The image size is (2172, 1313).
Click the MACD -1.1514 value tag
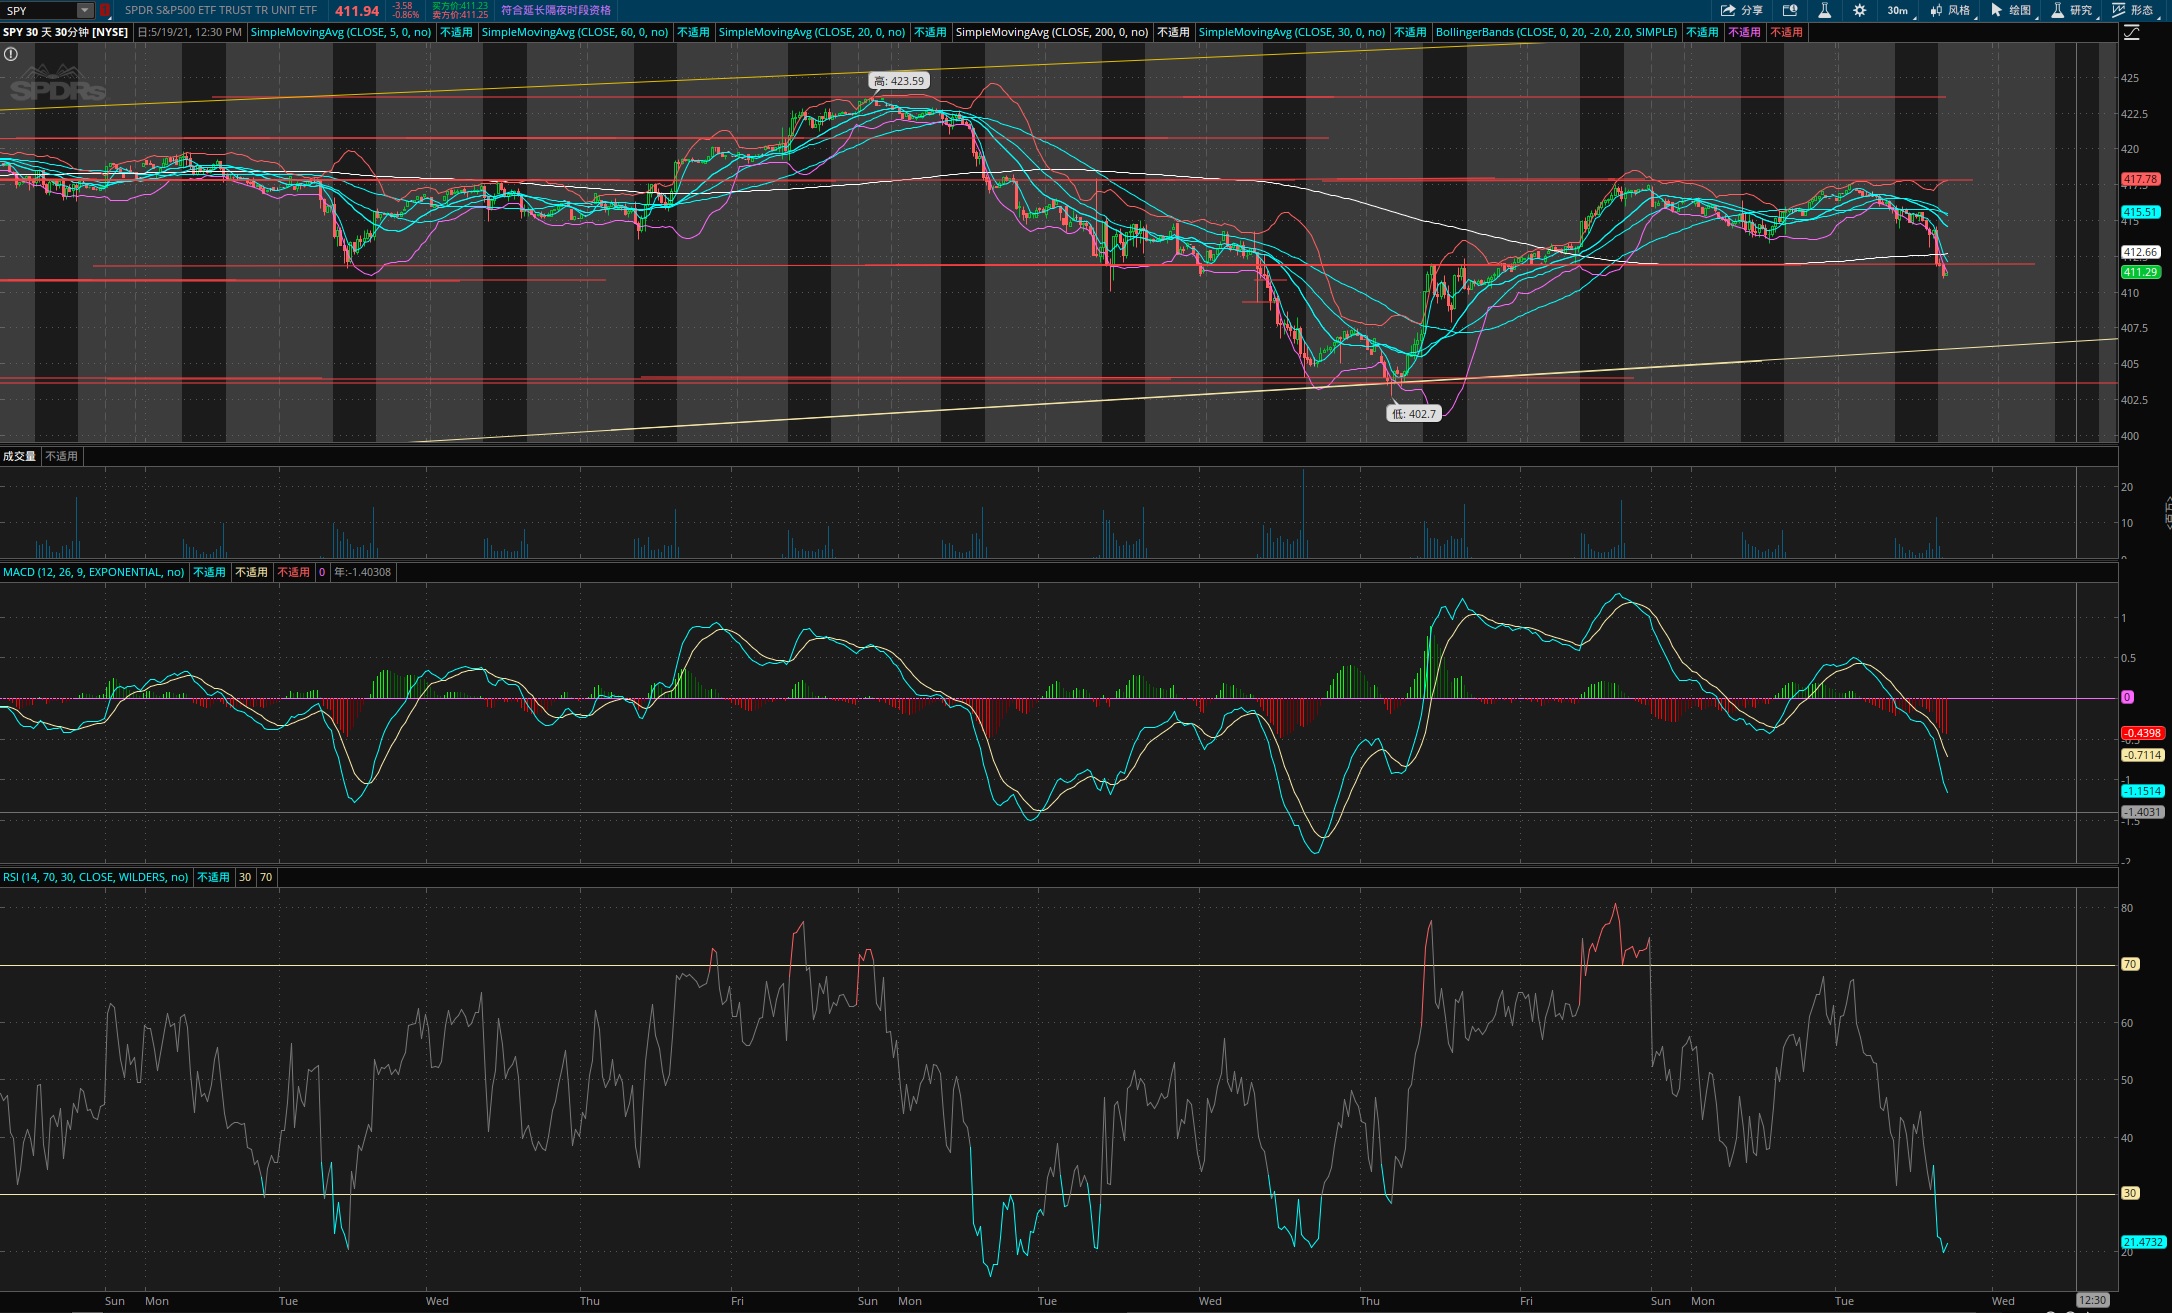pyautogui.click(x=2143, y=791)
